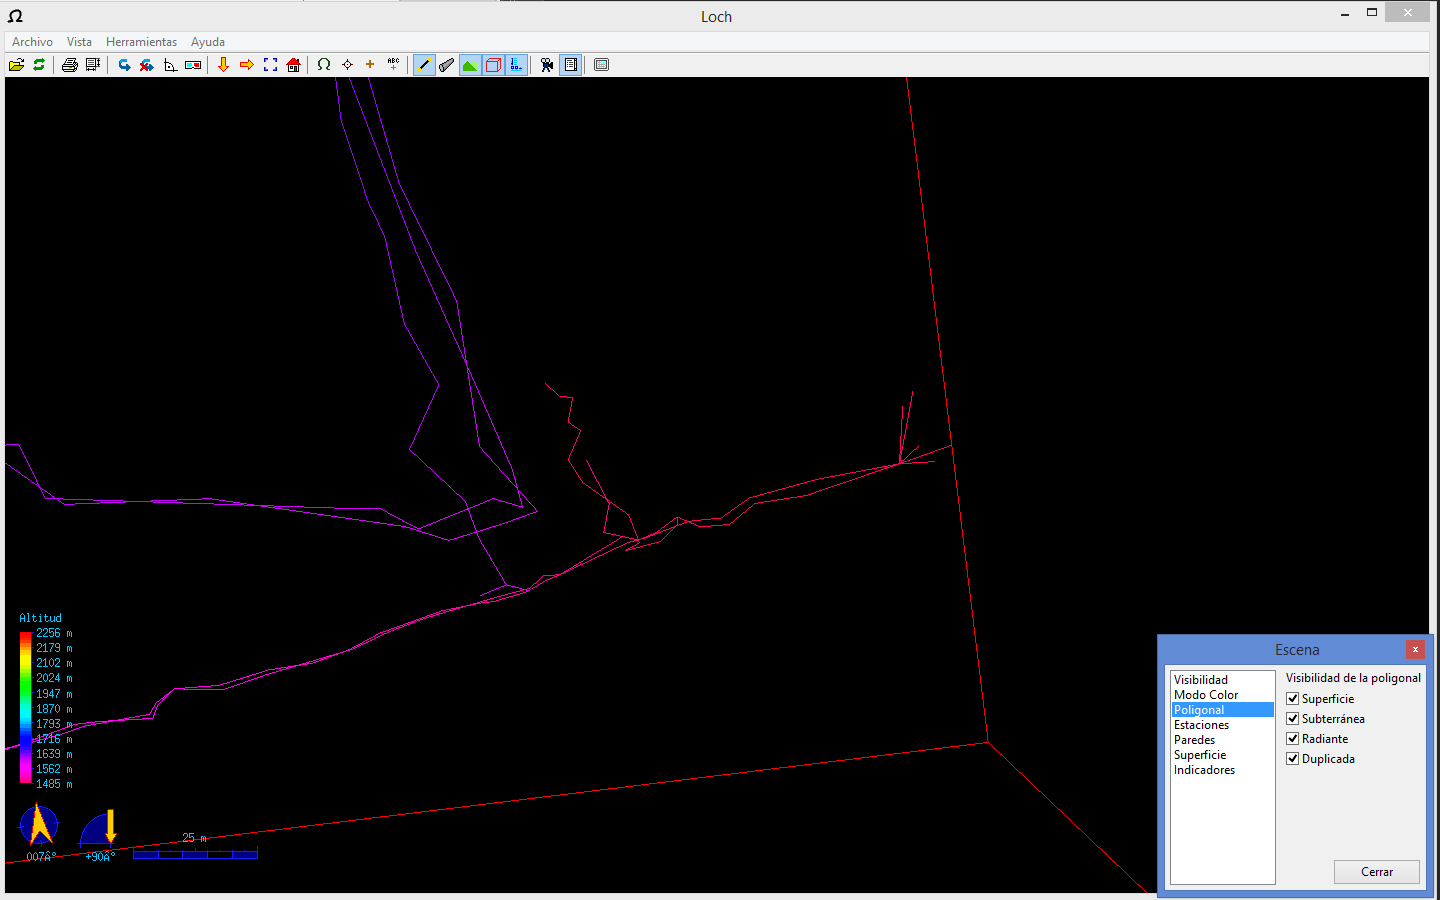Uncheck the Duplicada checkbox

pos(1292,759)
